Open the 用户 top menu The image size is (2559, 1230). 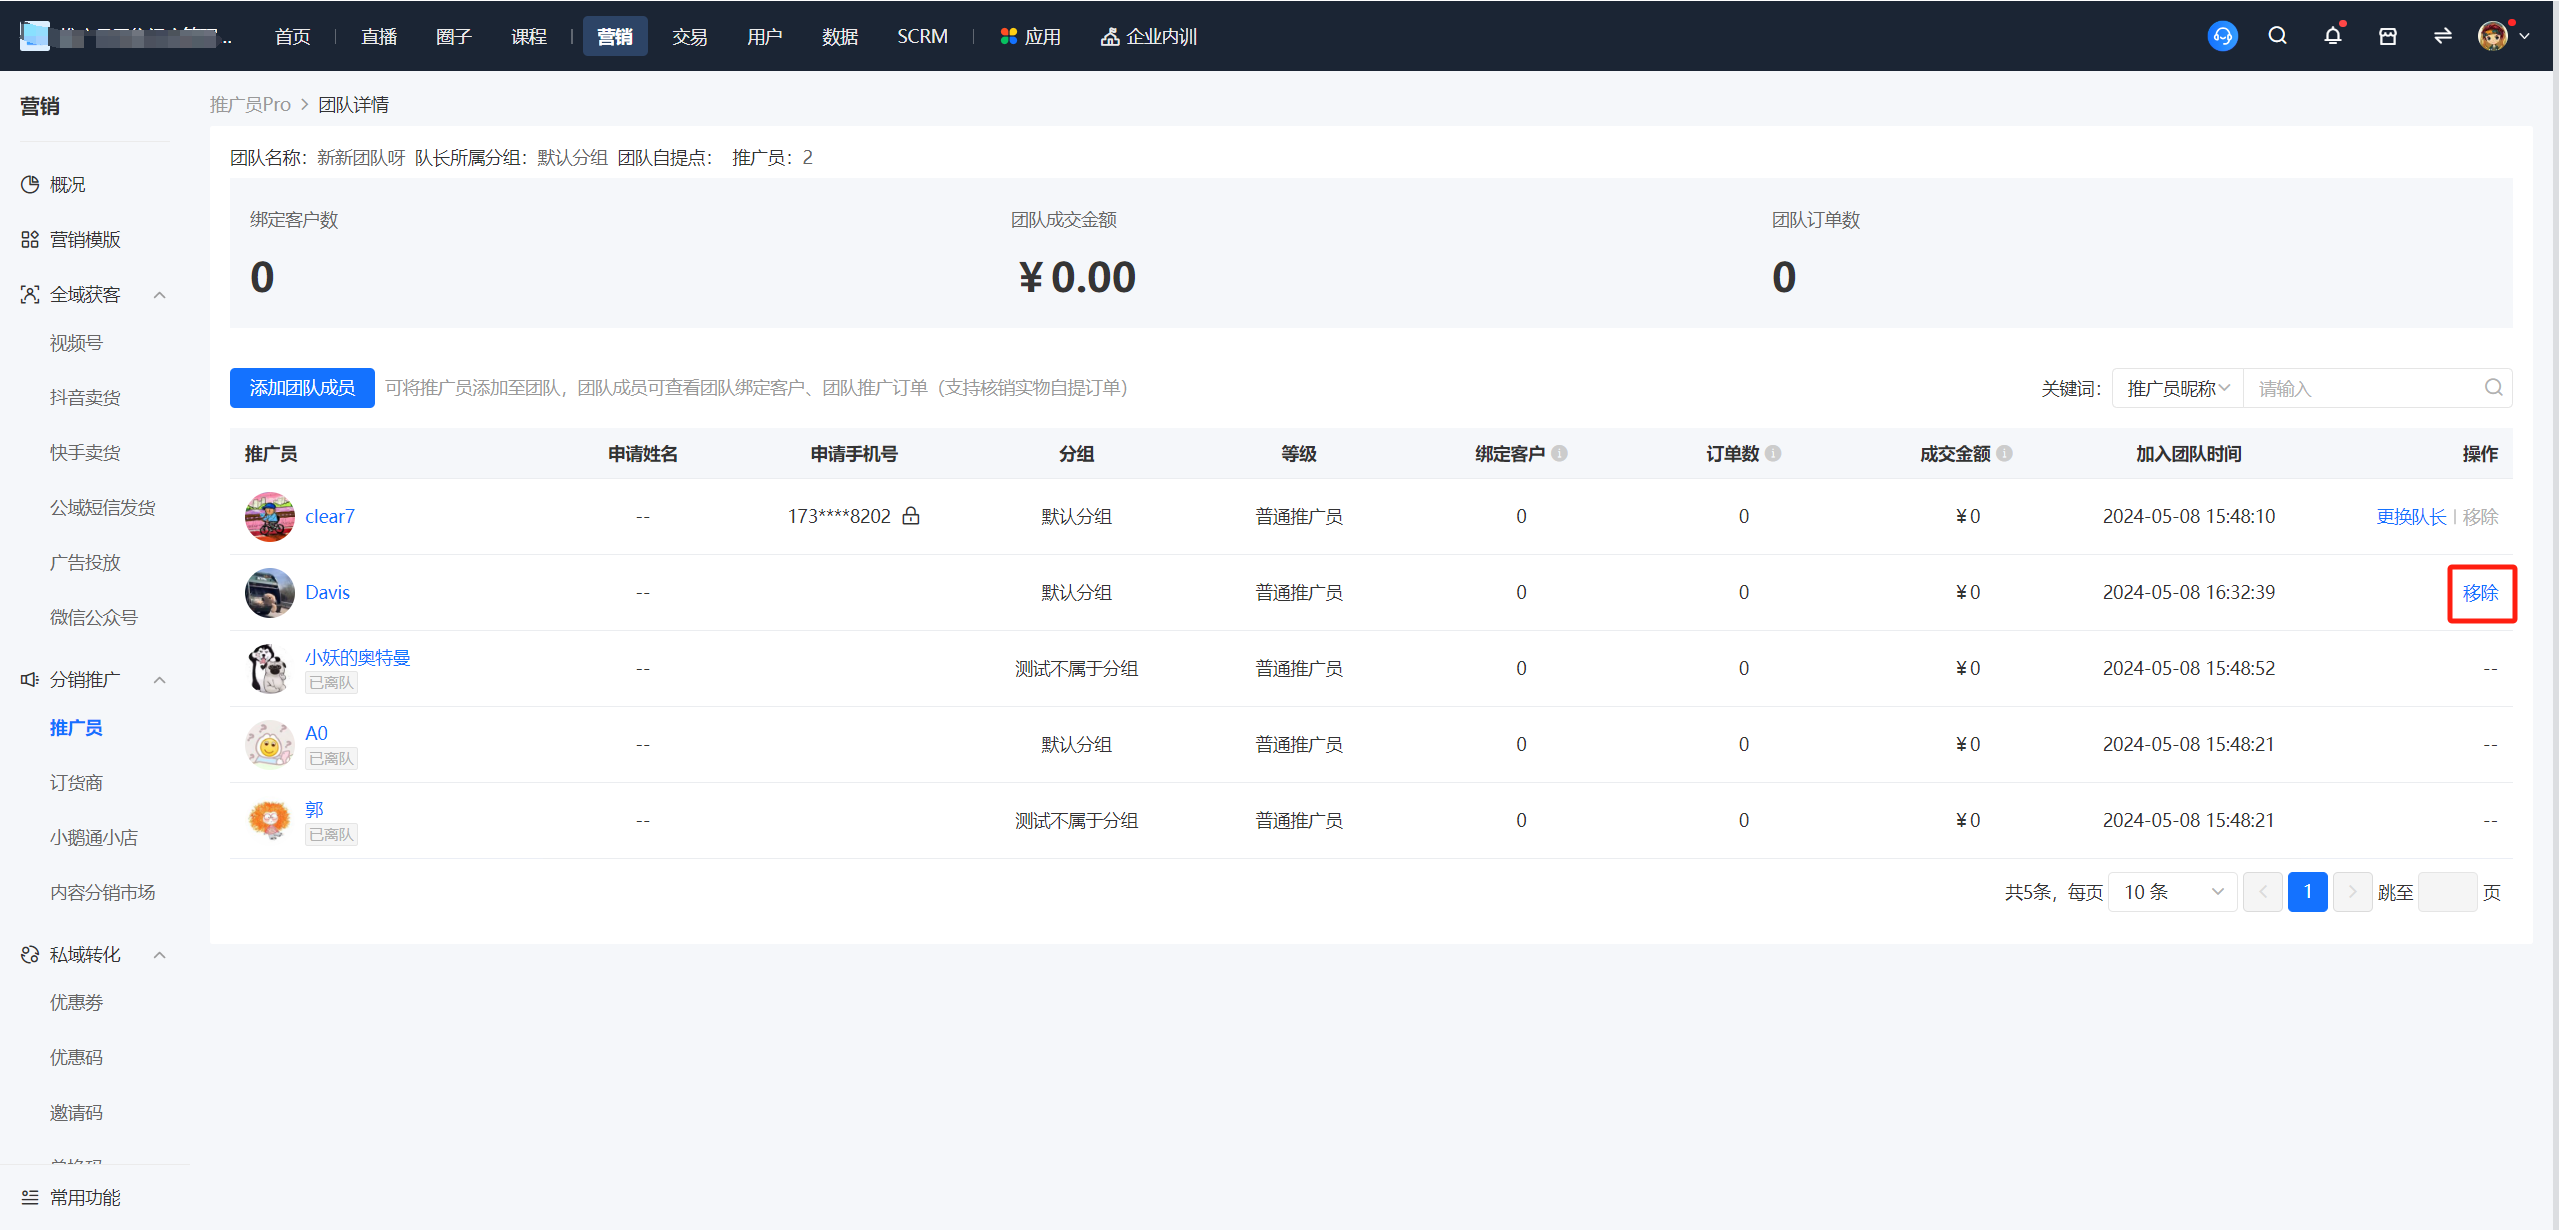point(764,36)
